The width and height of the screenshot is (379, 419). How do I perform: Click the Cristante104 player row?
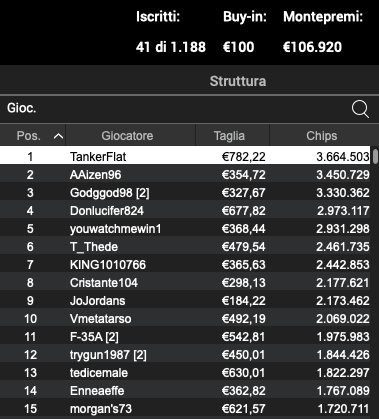(x=185, y=283)
